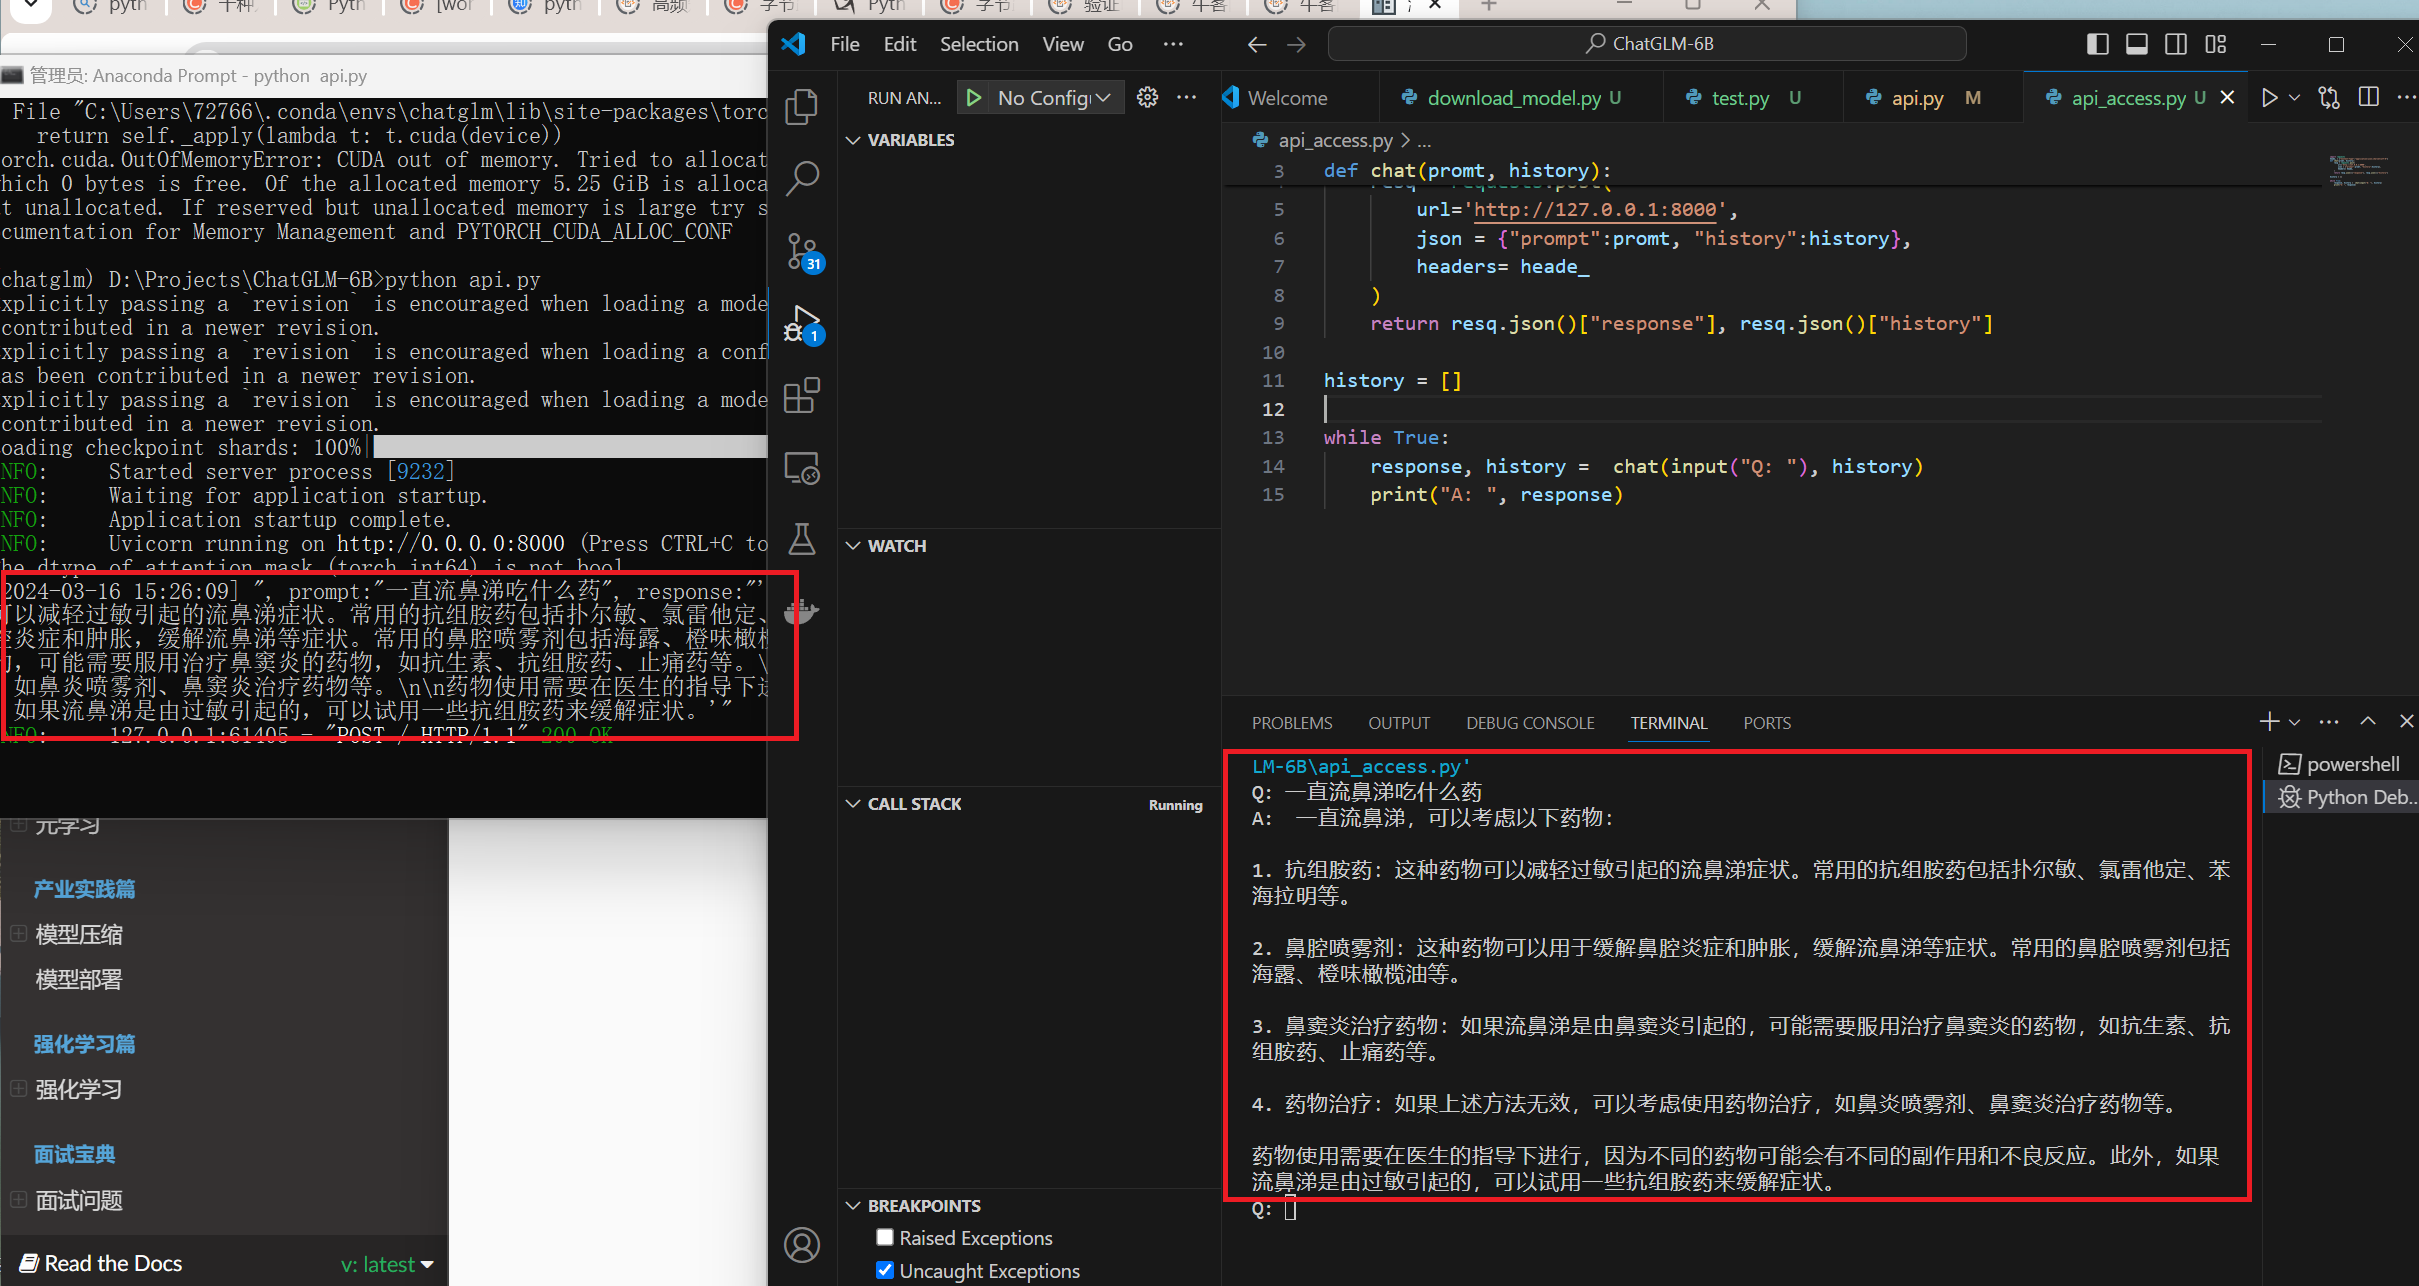Open the Extensions view icon

(801, 396)
